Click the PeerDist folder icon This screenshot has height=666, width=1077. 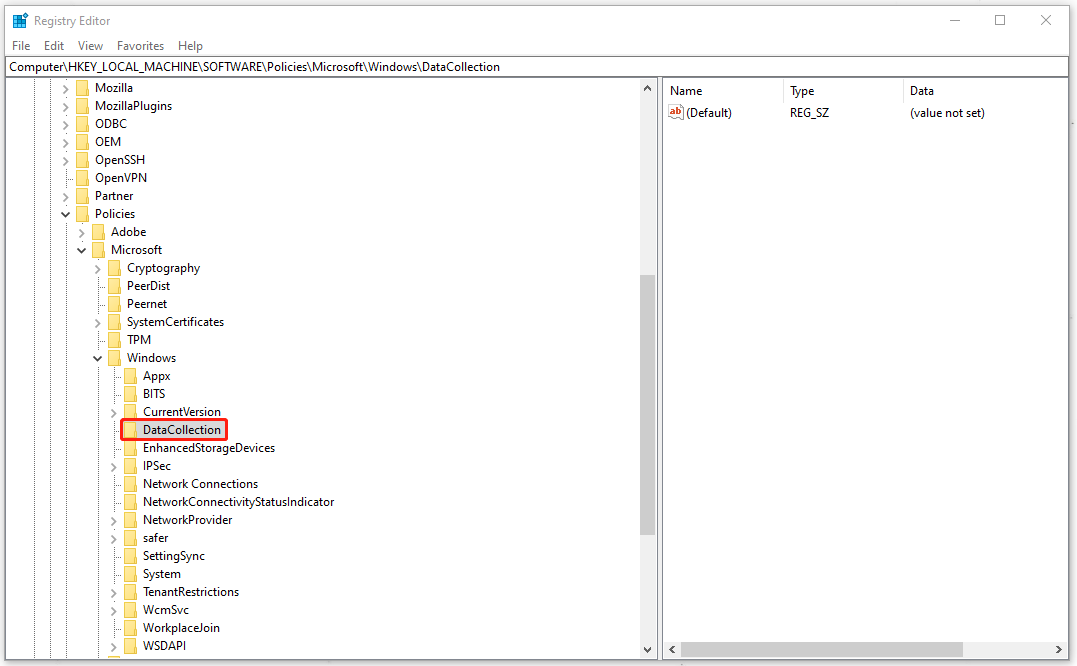coord(115,286)
